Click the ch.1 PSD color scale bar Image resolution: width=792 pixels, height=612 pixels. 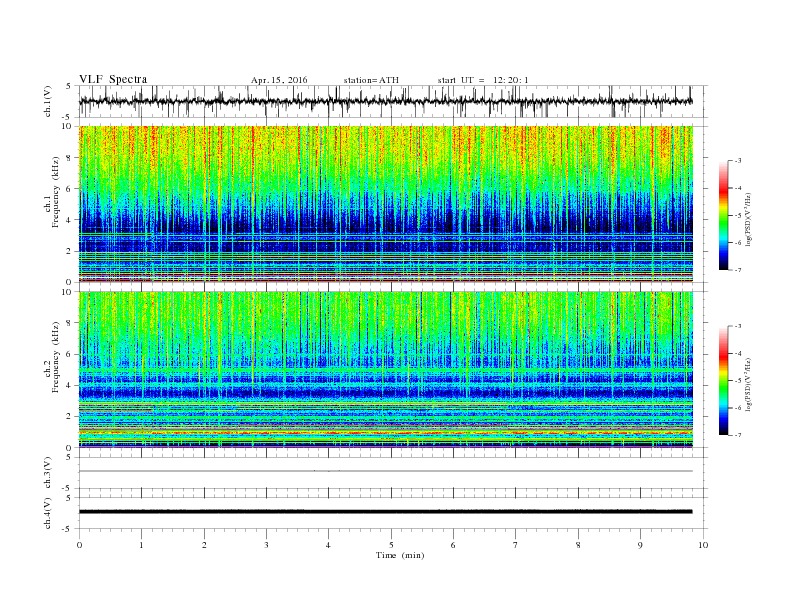(x=723, y=215)
